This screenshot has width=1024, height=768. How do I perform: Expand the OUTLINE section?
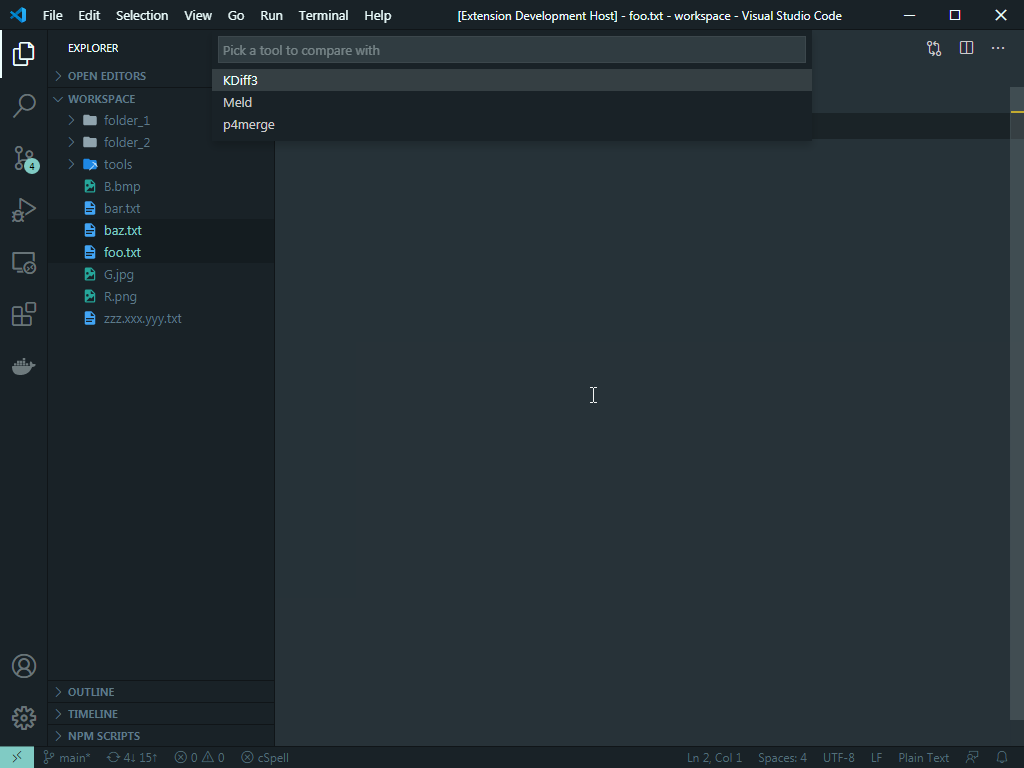click(x=90, y=692)
